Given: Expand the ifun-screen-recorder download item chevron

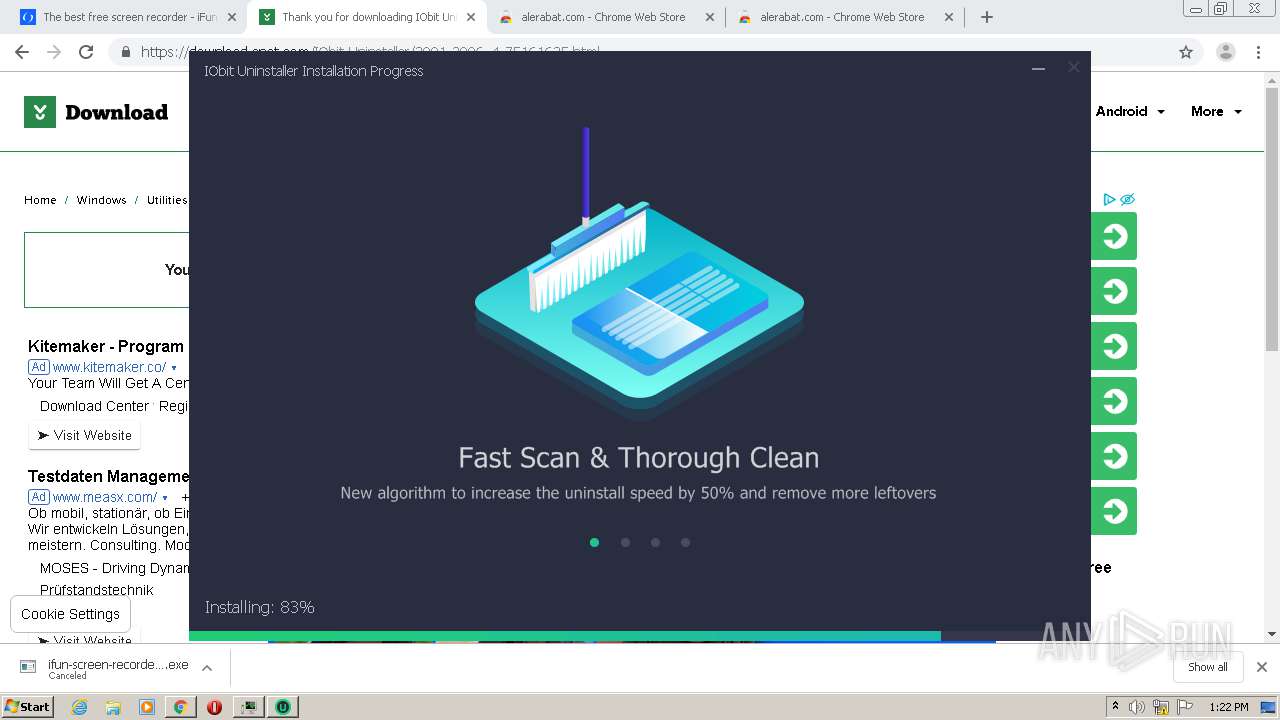Looking at the screenshot, I should 207,668.
